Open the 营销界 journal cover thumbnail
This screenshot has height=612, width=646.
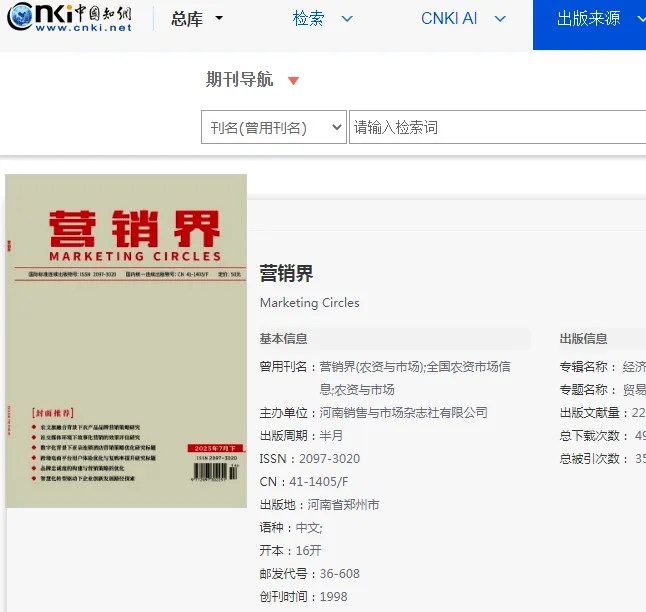tap(126, 341)
